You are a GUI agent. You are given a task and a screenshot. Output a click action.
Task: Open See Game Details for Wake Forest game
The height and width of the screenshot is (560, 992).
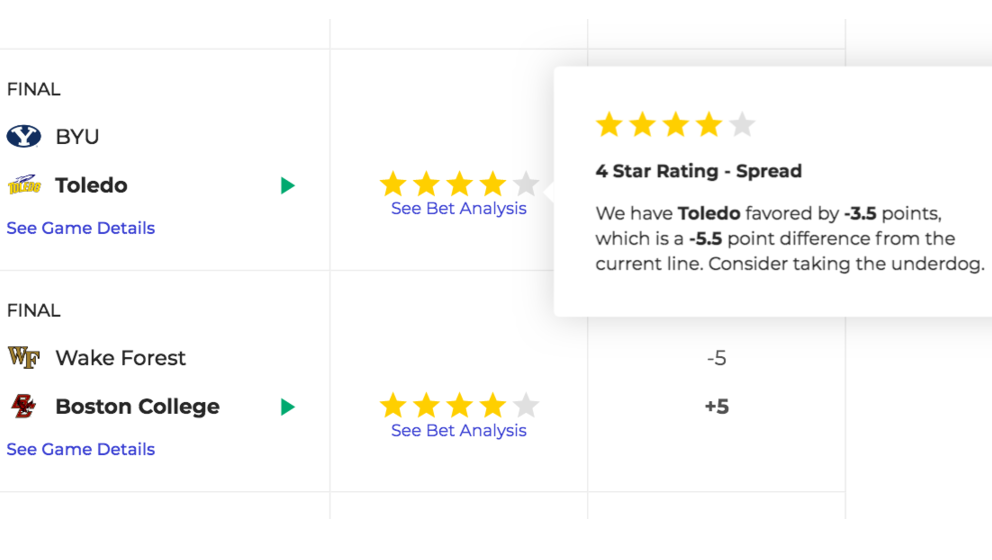[81, 449]
